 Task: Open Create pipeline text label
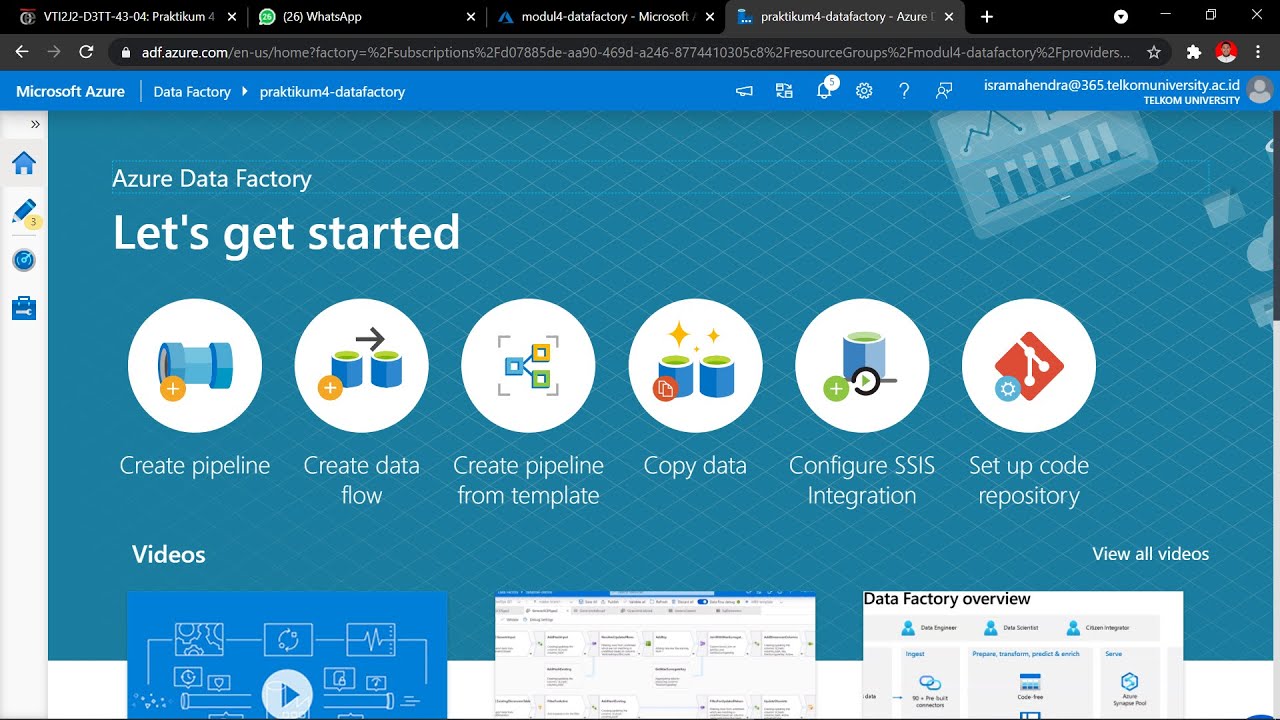tap(195, 466)
